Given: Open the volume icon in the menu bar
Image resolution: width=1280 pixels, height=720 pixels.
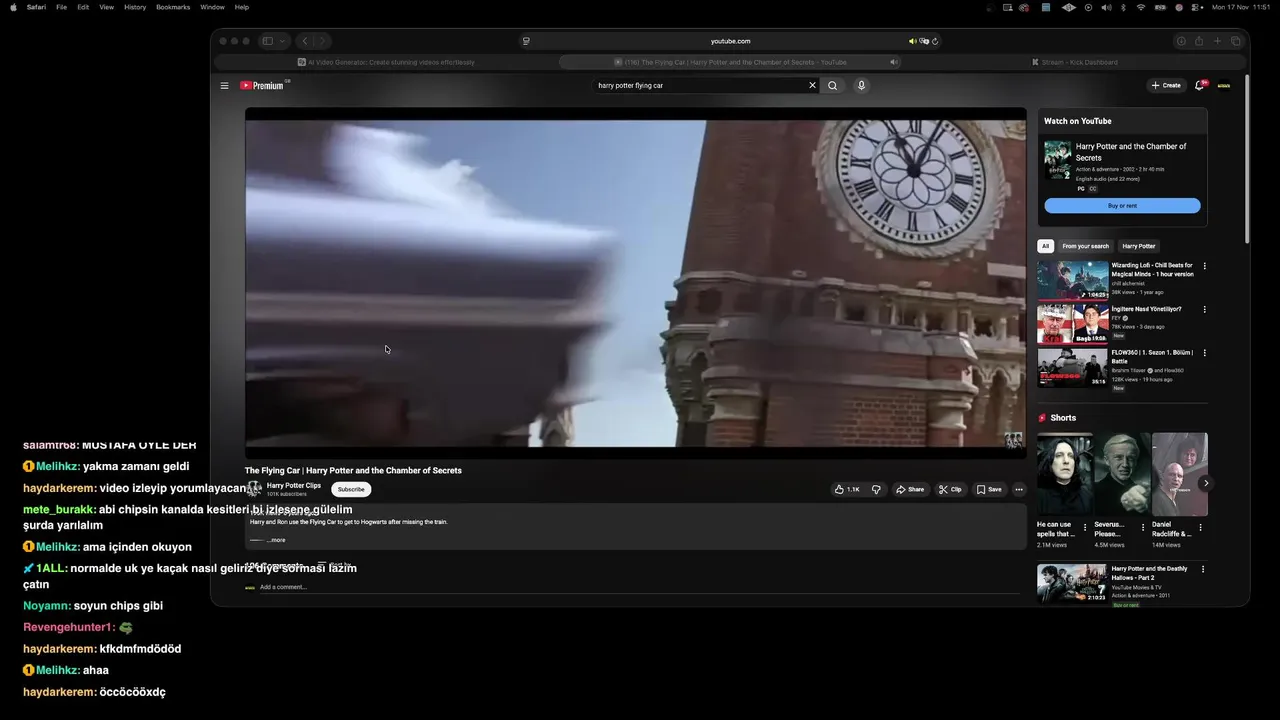Looking at the screenshot, I should [1106, 7].
